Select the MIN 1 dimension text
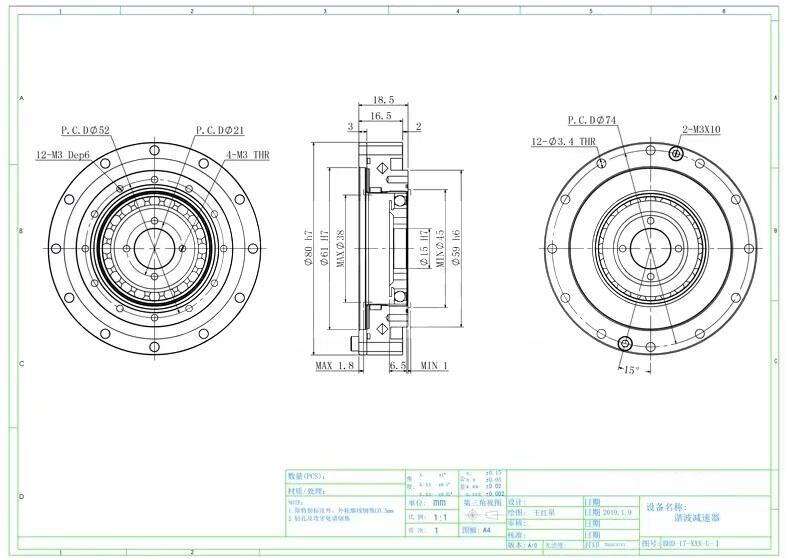Viewport: 790px width, 558px height. 434,366
